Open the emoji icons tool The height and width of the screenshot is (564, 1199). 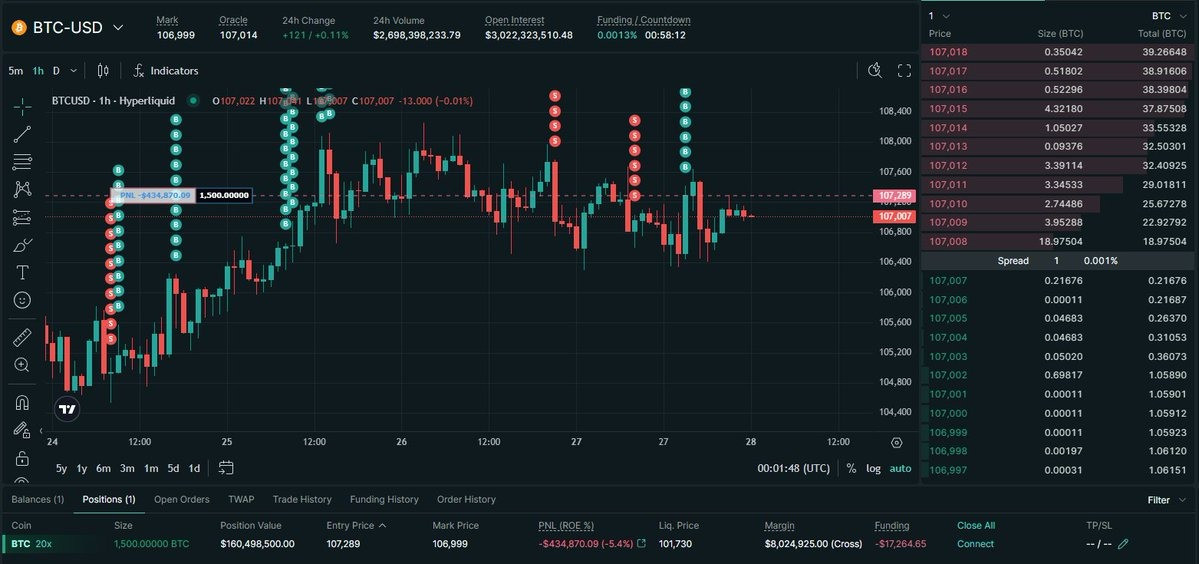pyautogui.click(x=22, y=300)
